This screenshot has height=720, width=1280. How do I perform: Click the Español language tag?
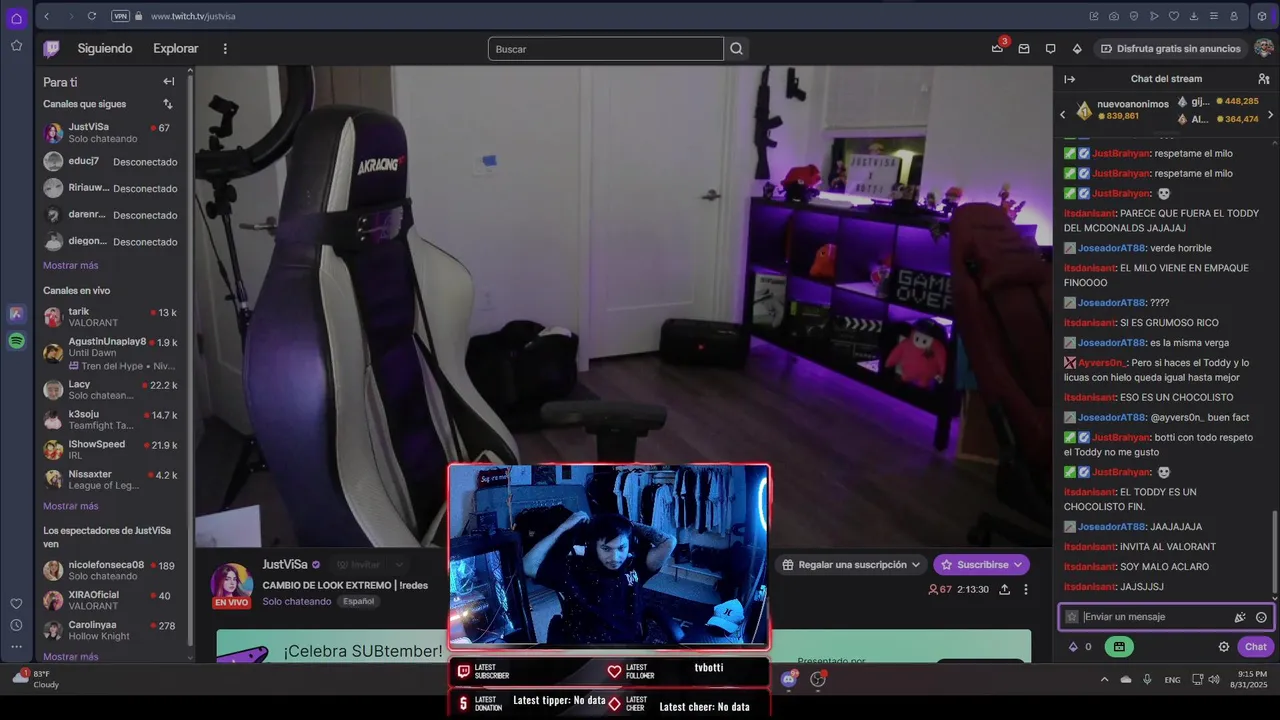click(358, 601)
